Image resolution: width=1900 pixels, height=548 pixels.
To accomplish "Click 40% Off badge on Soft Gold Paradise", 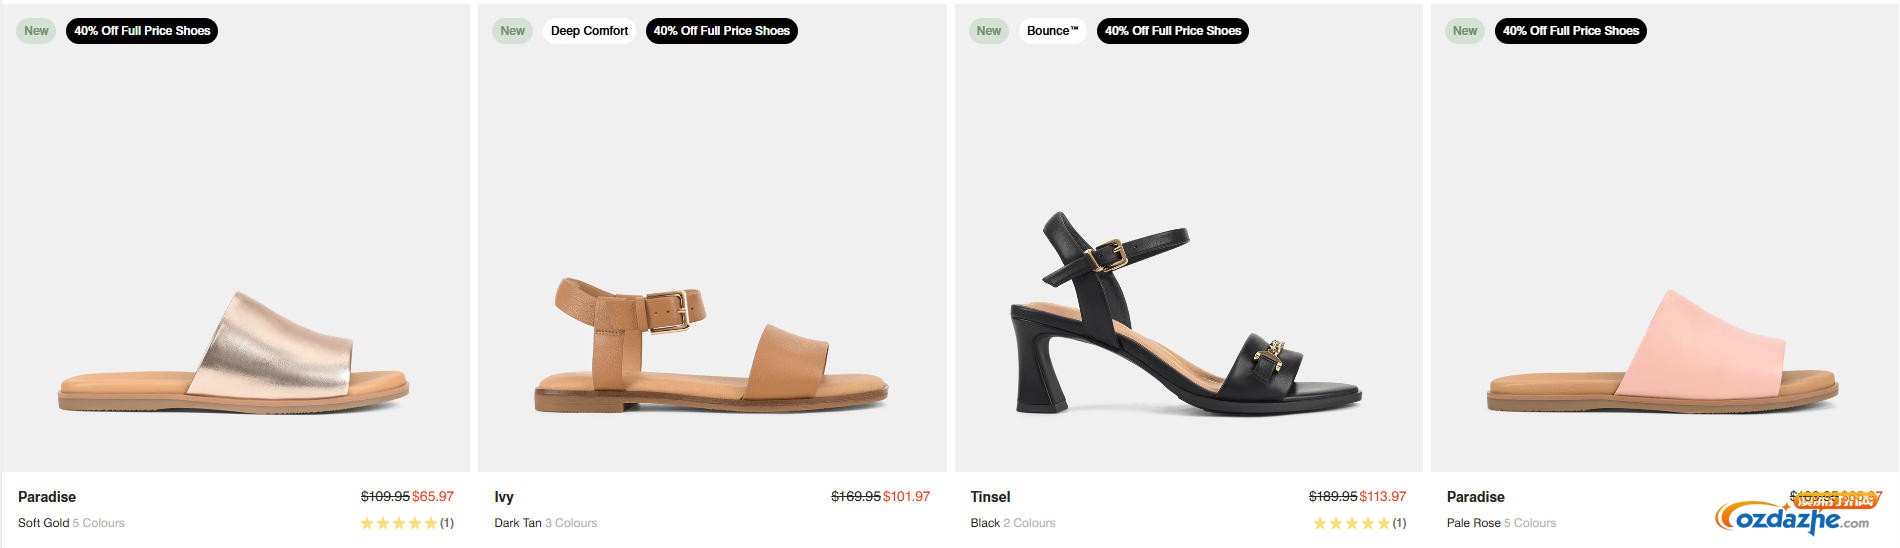I will tap(142, 31).
